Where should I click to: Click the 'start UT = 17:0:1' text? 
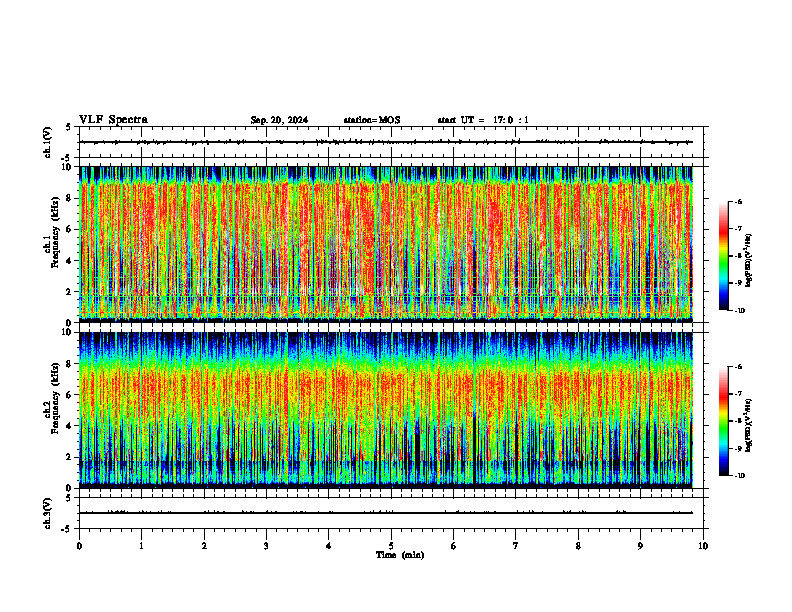click(x=483, y=120)
